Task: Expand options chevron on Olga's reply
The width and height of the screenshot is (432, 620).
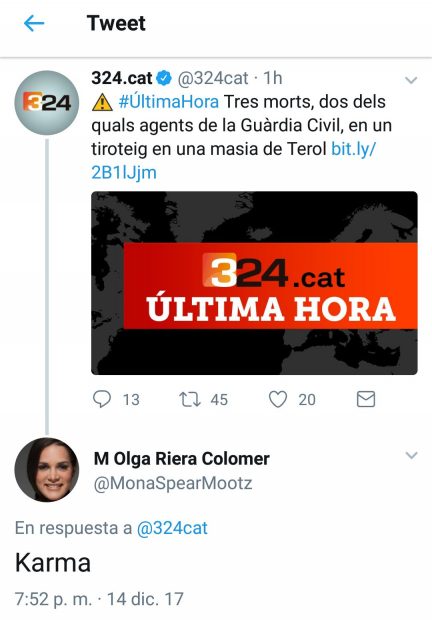Action: [x=411, y=456]
